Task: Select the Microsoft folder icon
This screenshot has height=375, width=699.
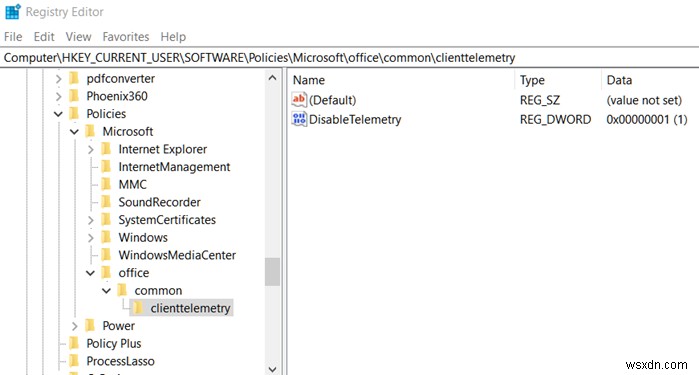Action: point(90,131)
